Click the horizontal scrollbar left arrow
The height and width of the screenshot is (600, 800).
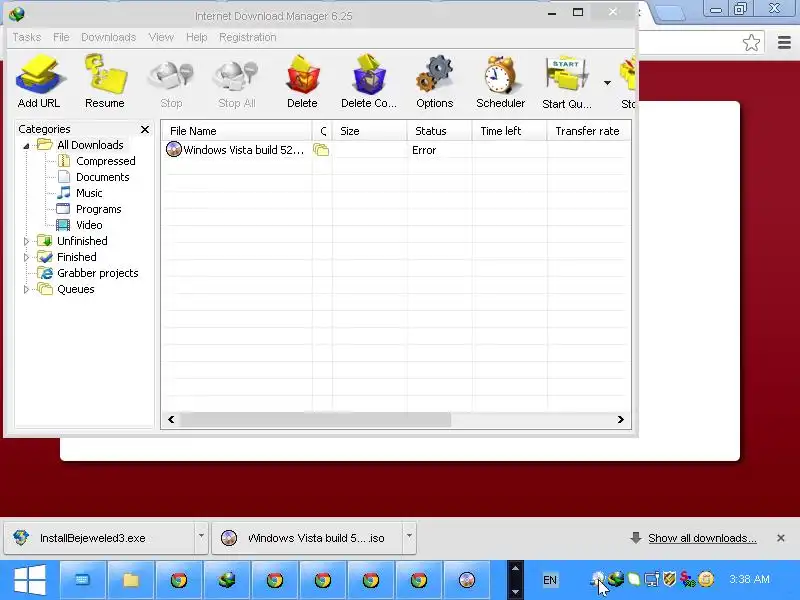point(171,419)
